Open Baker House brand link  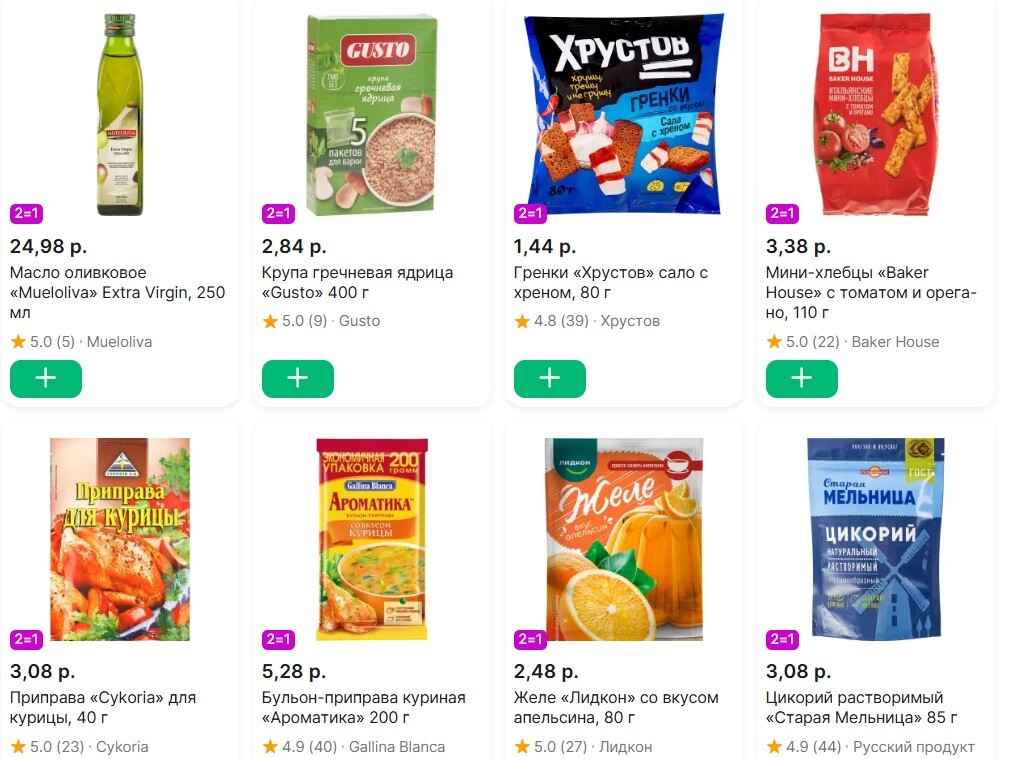pos(895,342)
